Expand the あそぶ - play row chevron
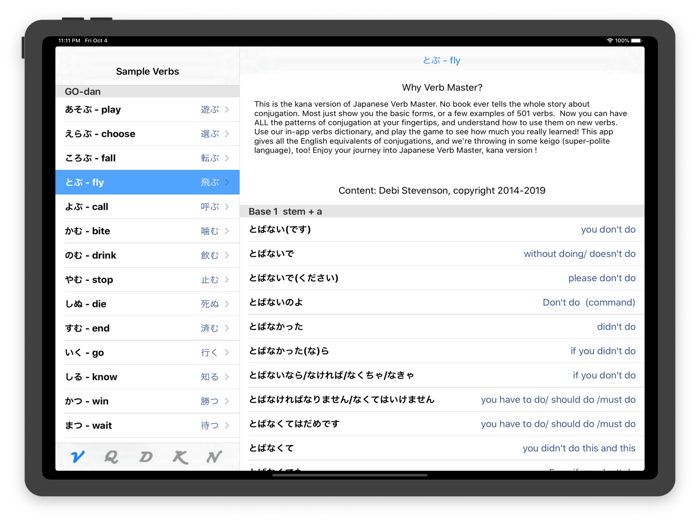 227,109
